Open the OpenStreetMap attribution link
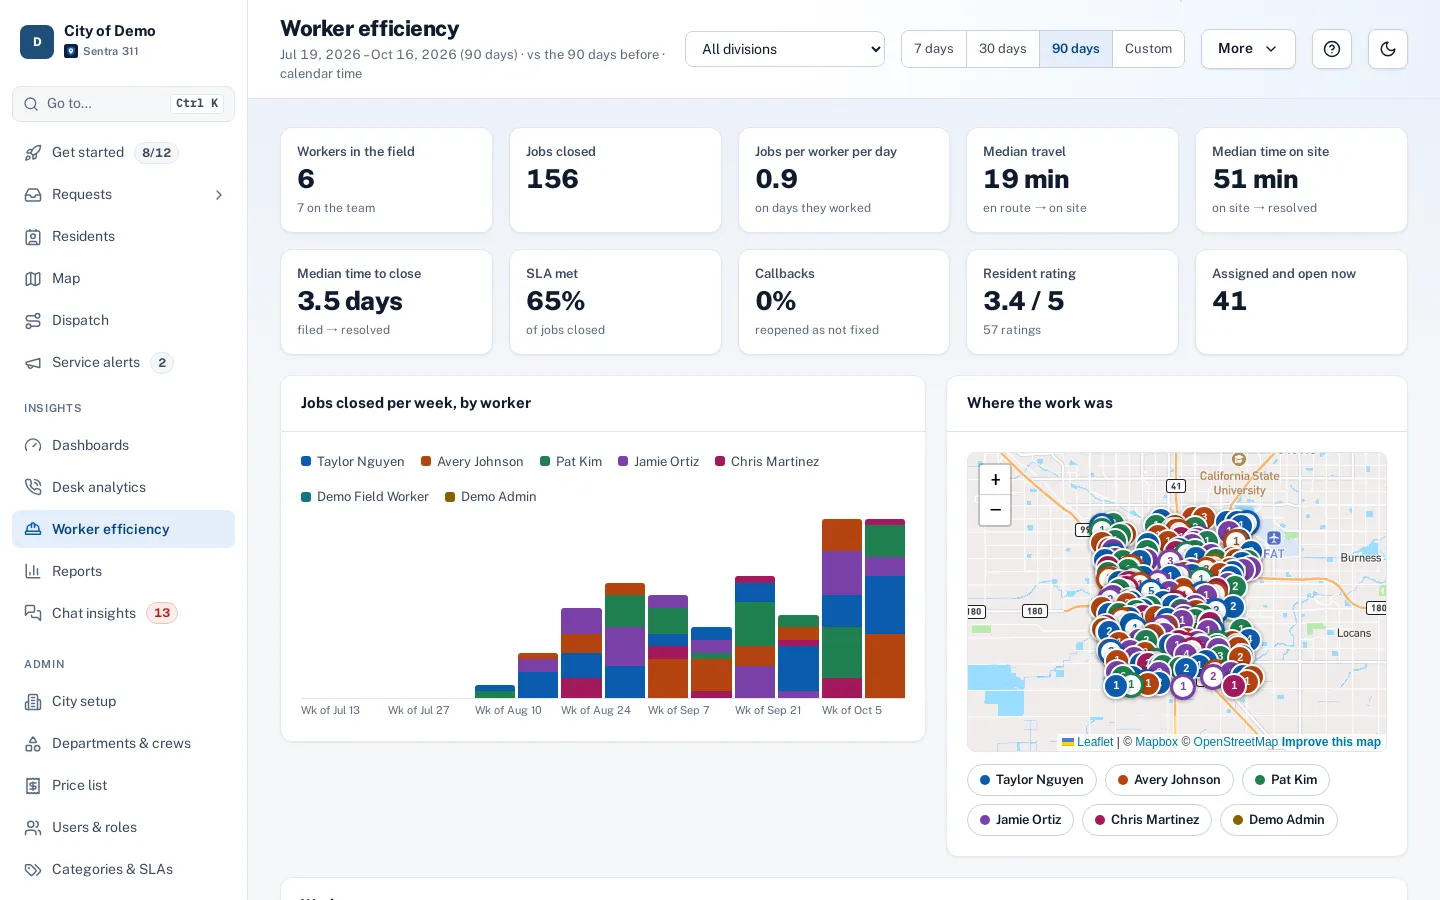 click(x=1235, y=742)
